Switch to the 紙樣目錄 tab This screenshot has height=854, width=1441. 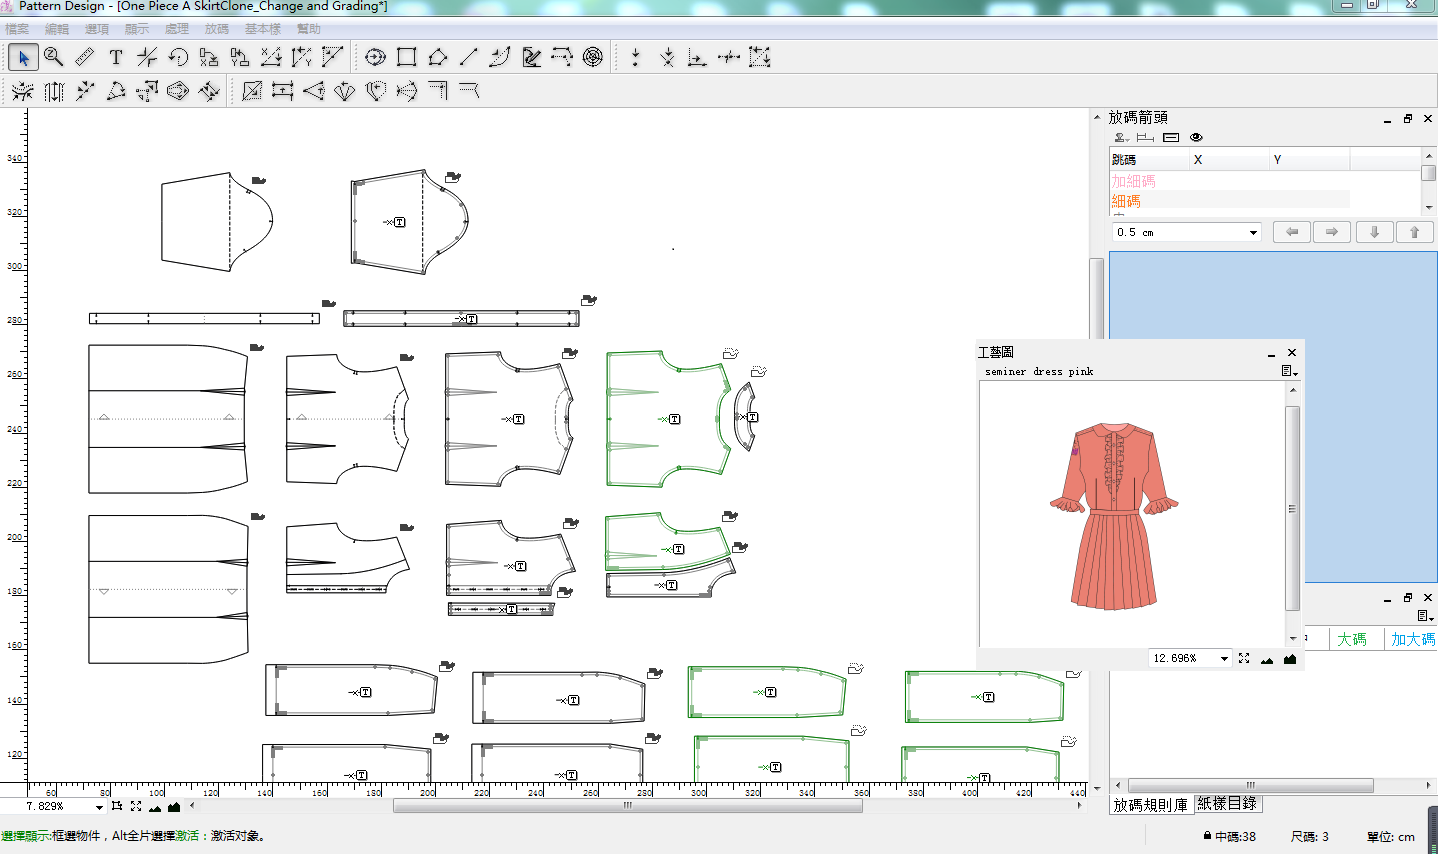coord(1227,803)
